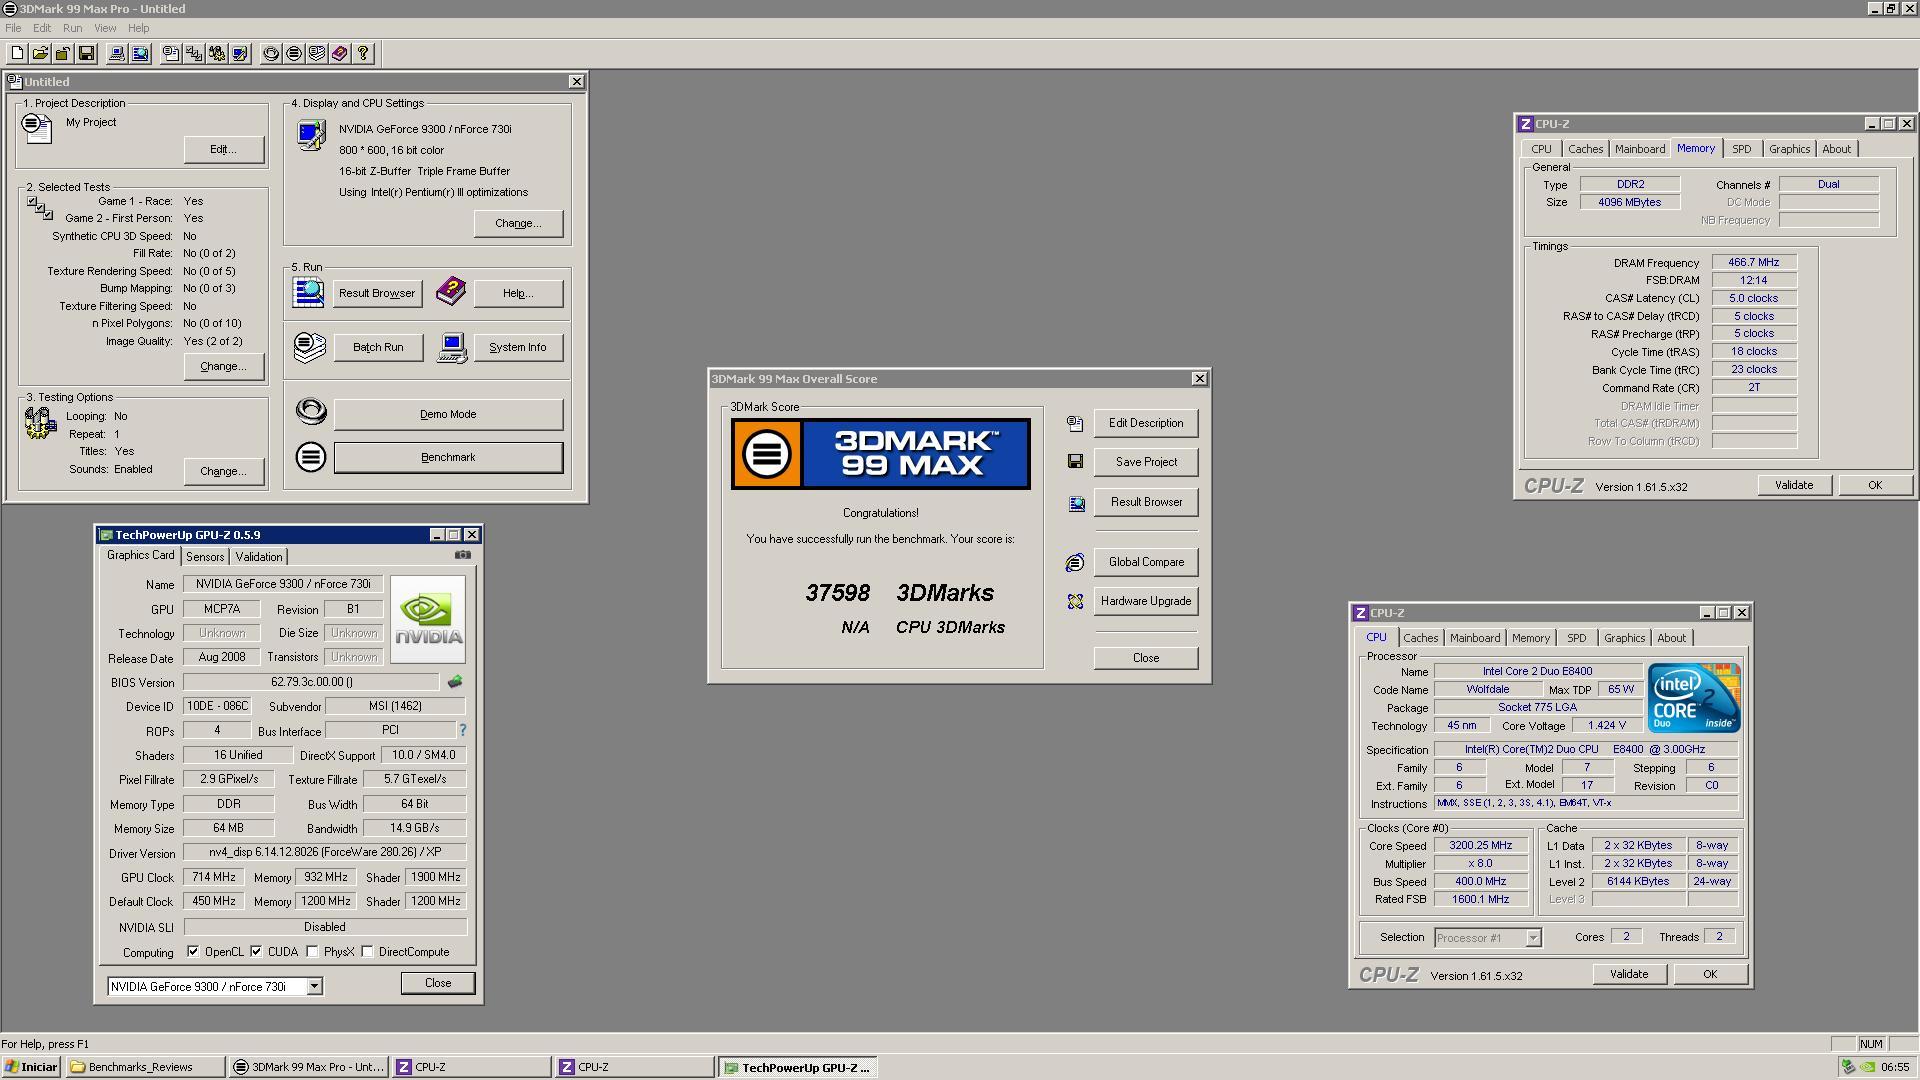Open the SPD tab in the upper CPU-Z window
The height and width of the screenshot is (1080, 1920).
click(x=1741, y=149)
